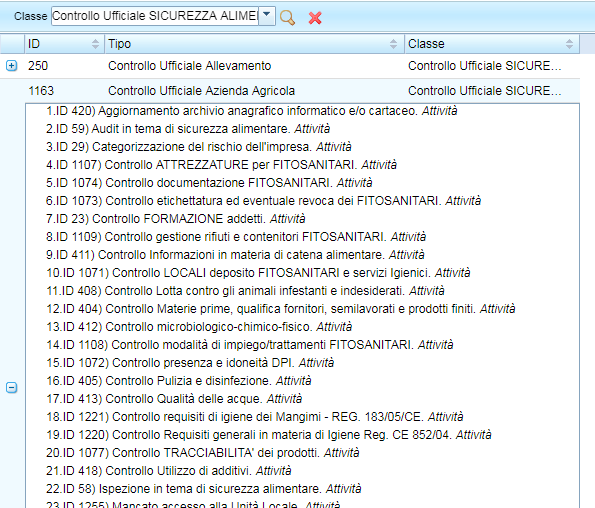Click the magnifying glass search icon
Screen dimensions: 595x508
coord(287,17)
